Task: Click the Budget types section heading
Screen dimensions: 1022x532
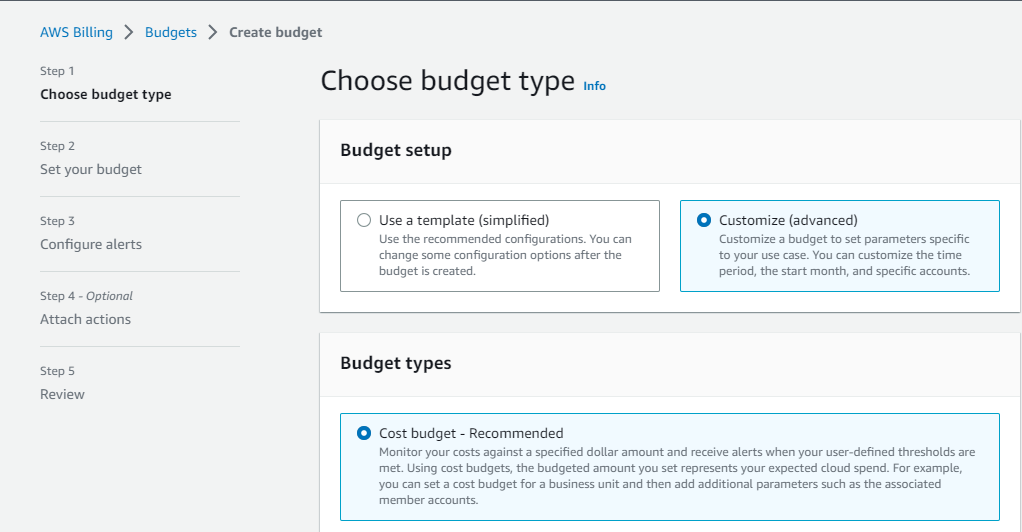Action: [x=396, y=363]
